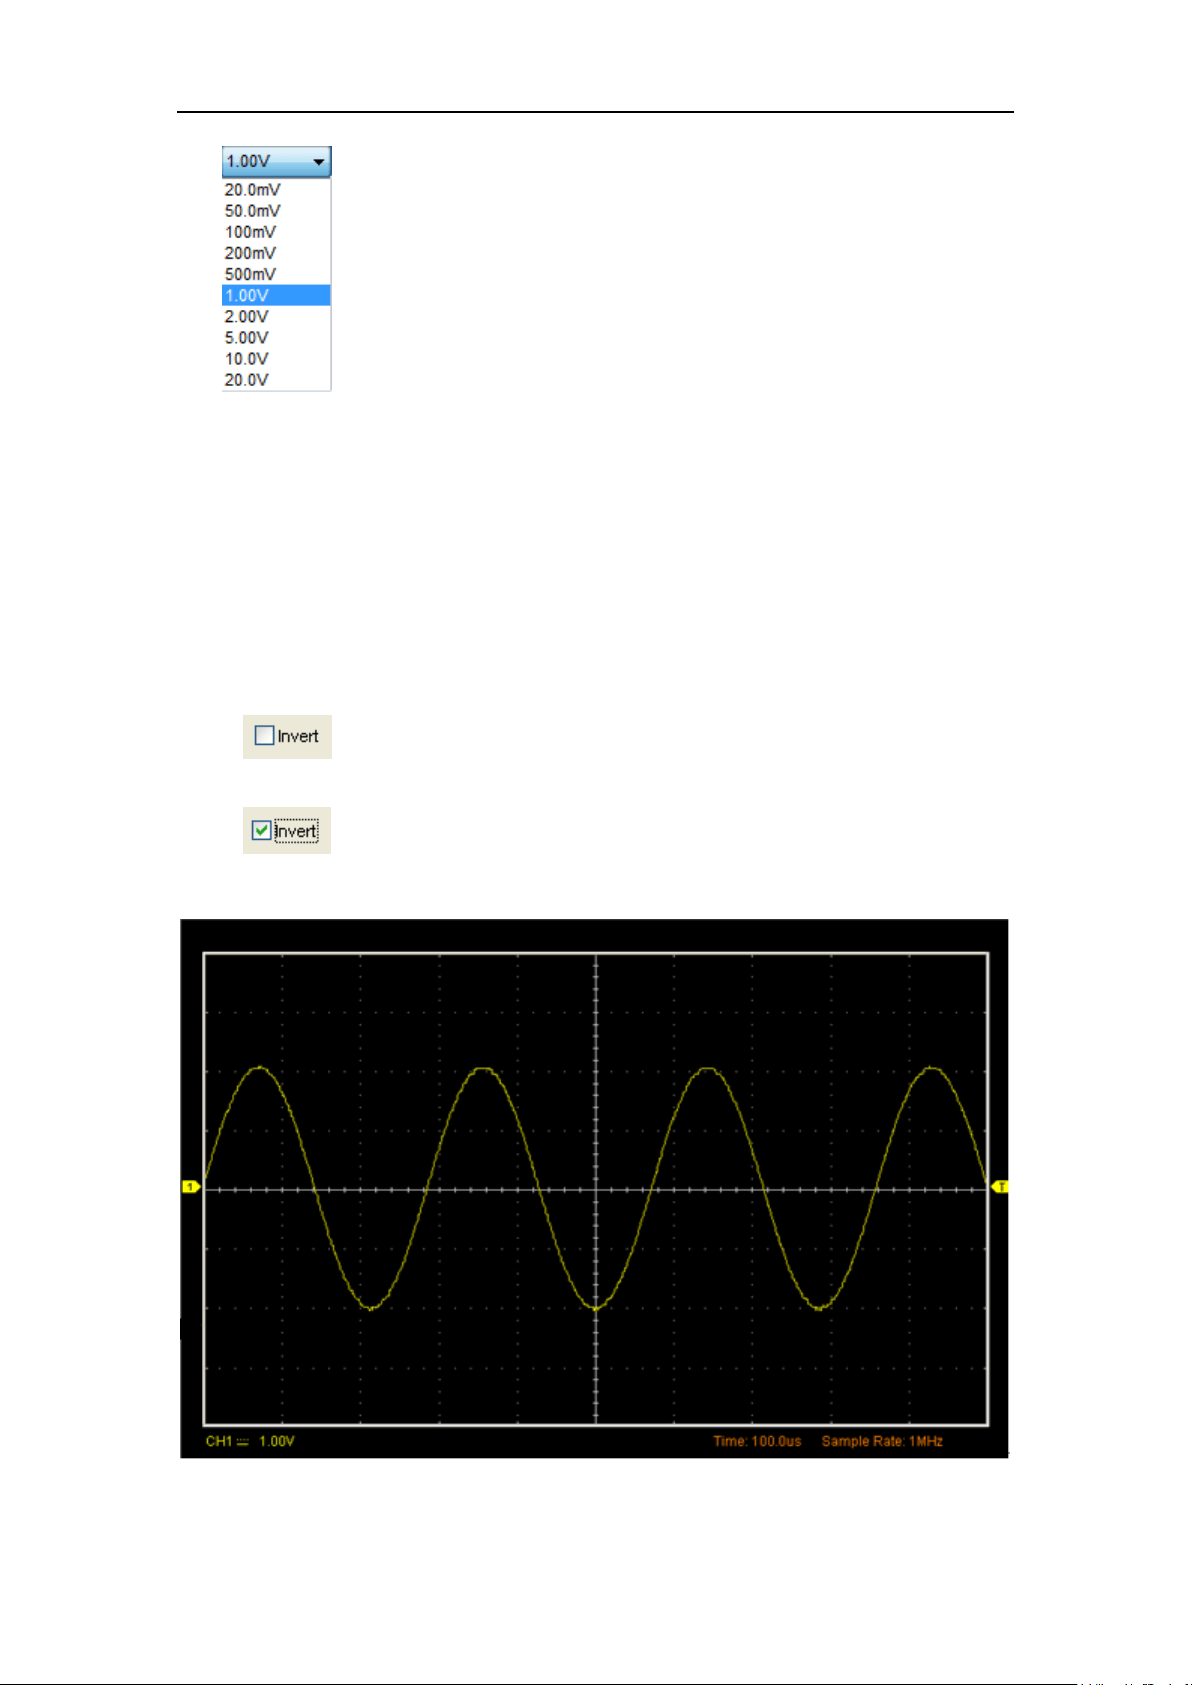Disable the checked Invert checkbox
This screenshot has height=1685, width=1192.
click(x=262, y=830)
